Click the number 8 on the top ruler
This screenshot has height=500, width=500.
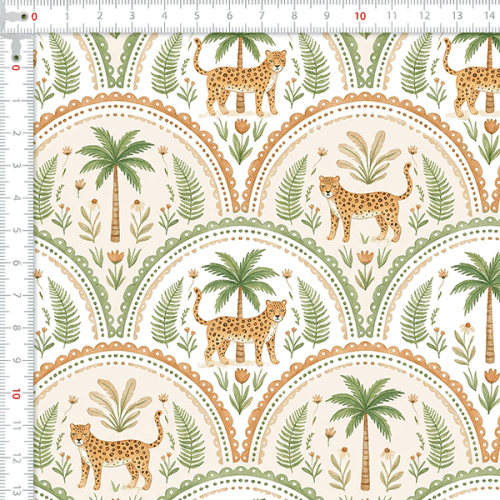294,16
